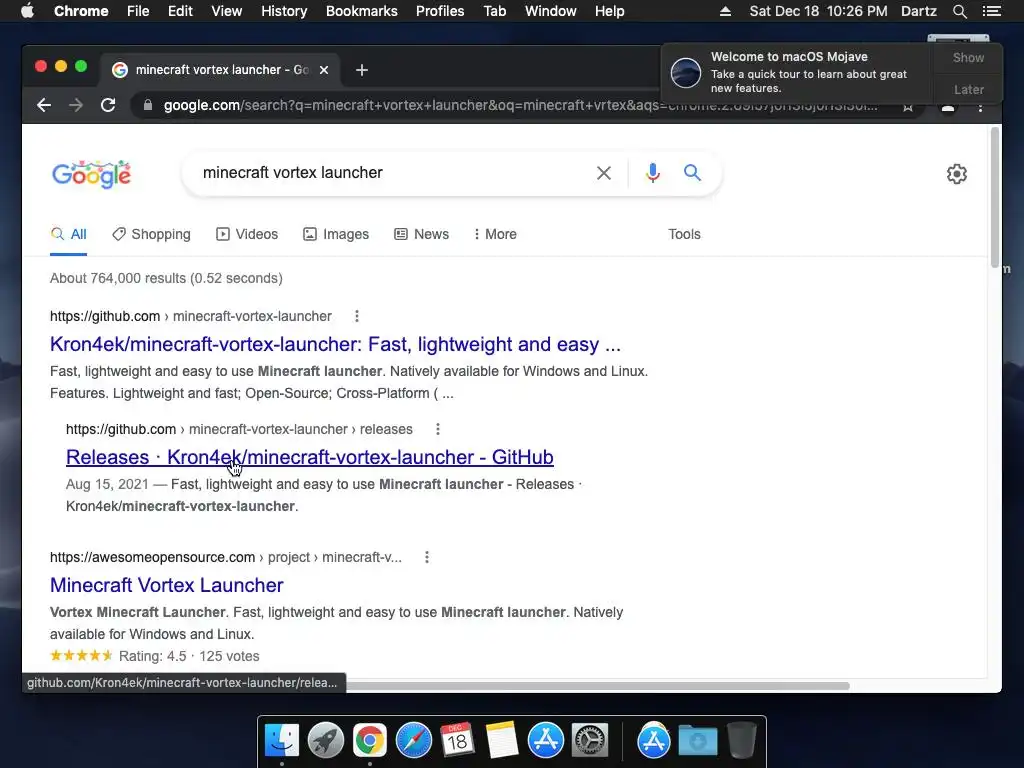Open the Chrome menu in menu bar
Screen dimensions: 1024x768
click(81, 11)
